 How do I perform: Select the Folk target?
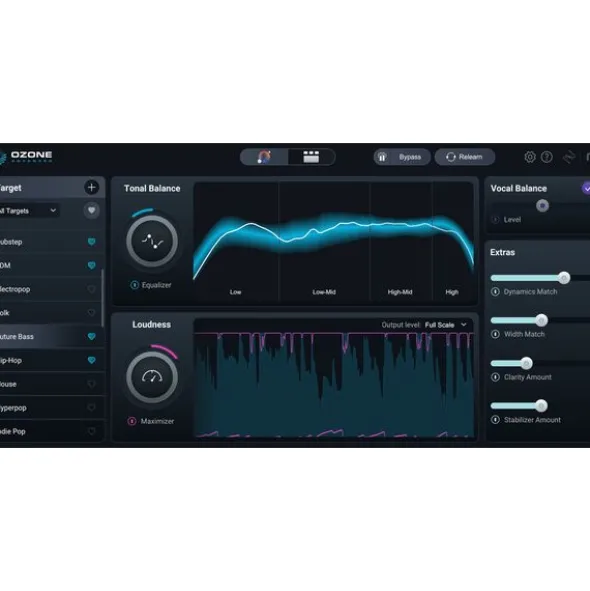coord(51,312)
